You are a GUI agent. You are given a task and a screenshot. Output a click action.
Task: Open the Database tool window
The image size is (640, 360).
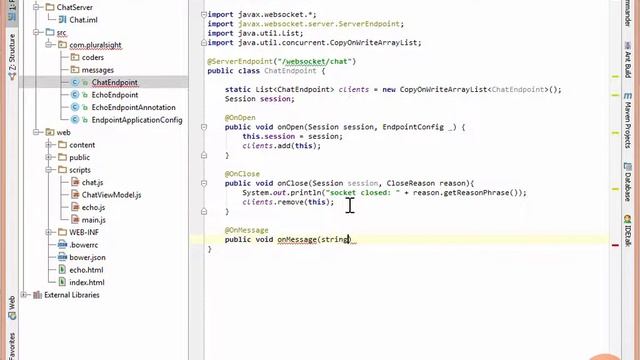(628, 182)
